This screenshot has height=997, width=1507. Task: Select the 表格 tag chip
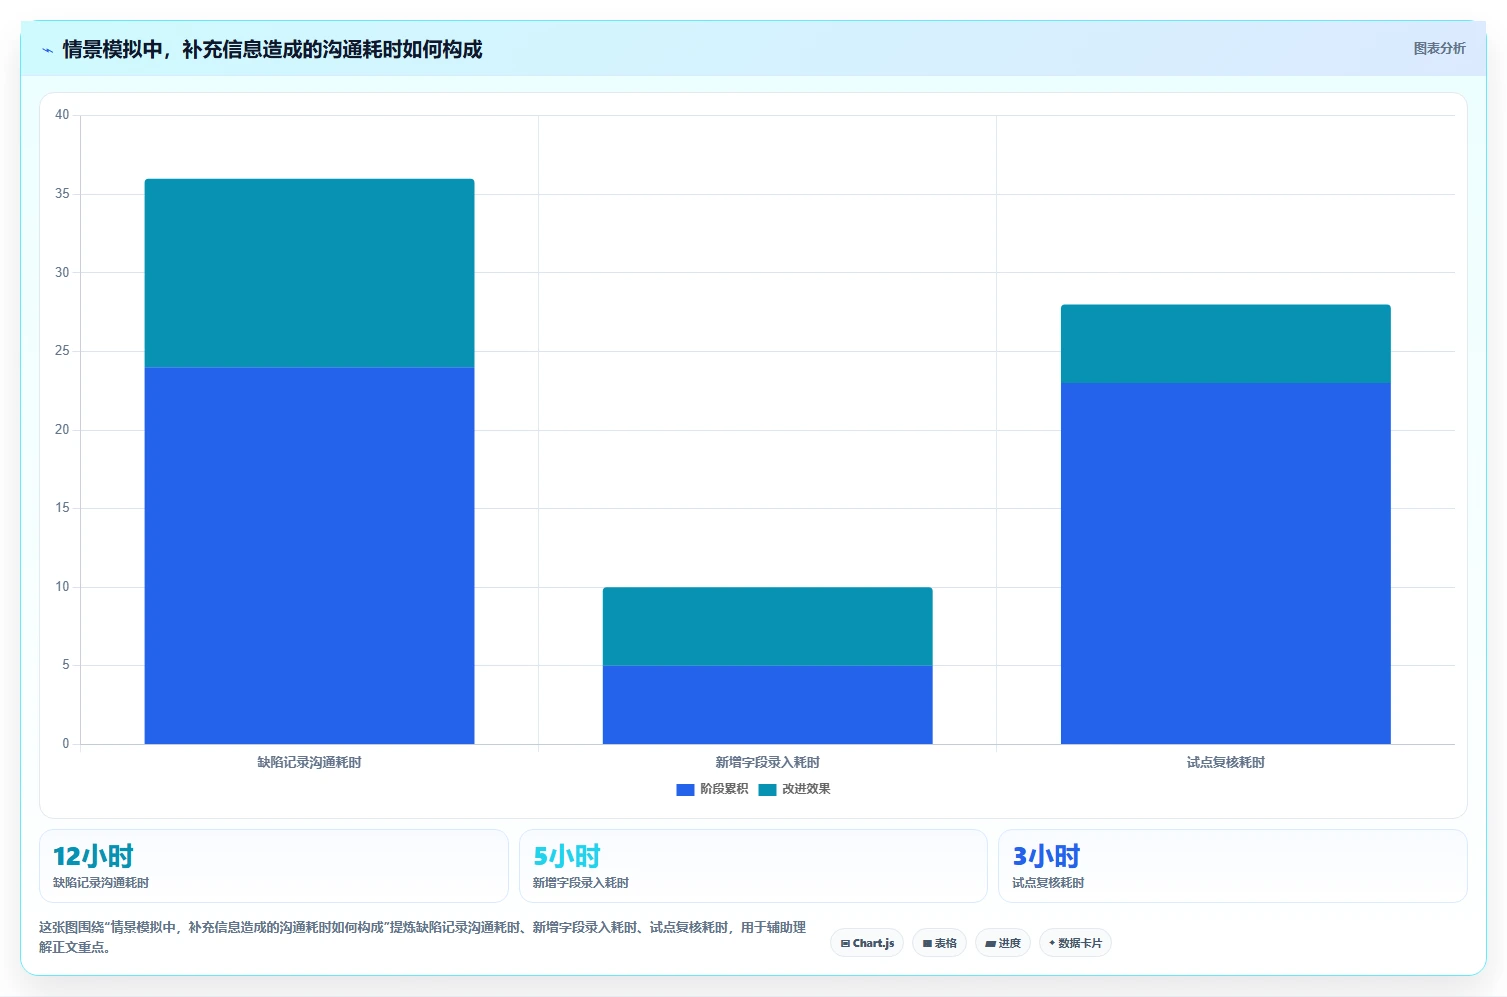939,943
